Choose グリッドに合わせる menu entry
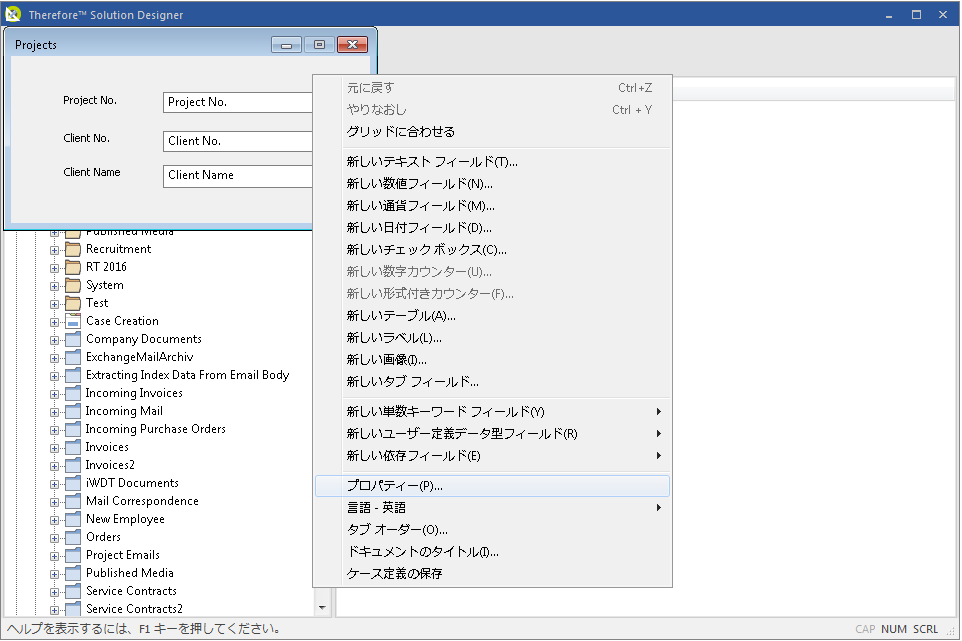 pos(492,132)
